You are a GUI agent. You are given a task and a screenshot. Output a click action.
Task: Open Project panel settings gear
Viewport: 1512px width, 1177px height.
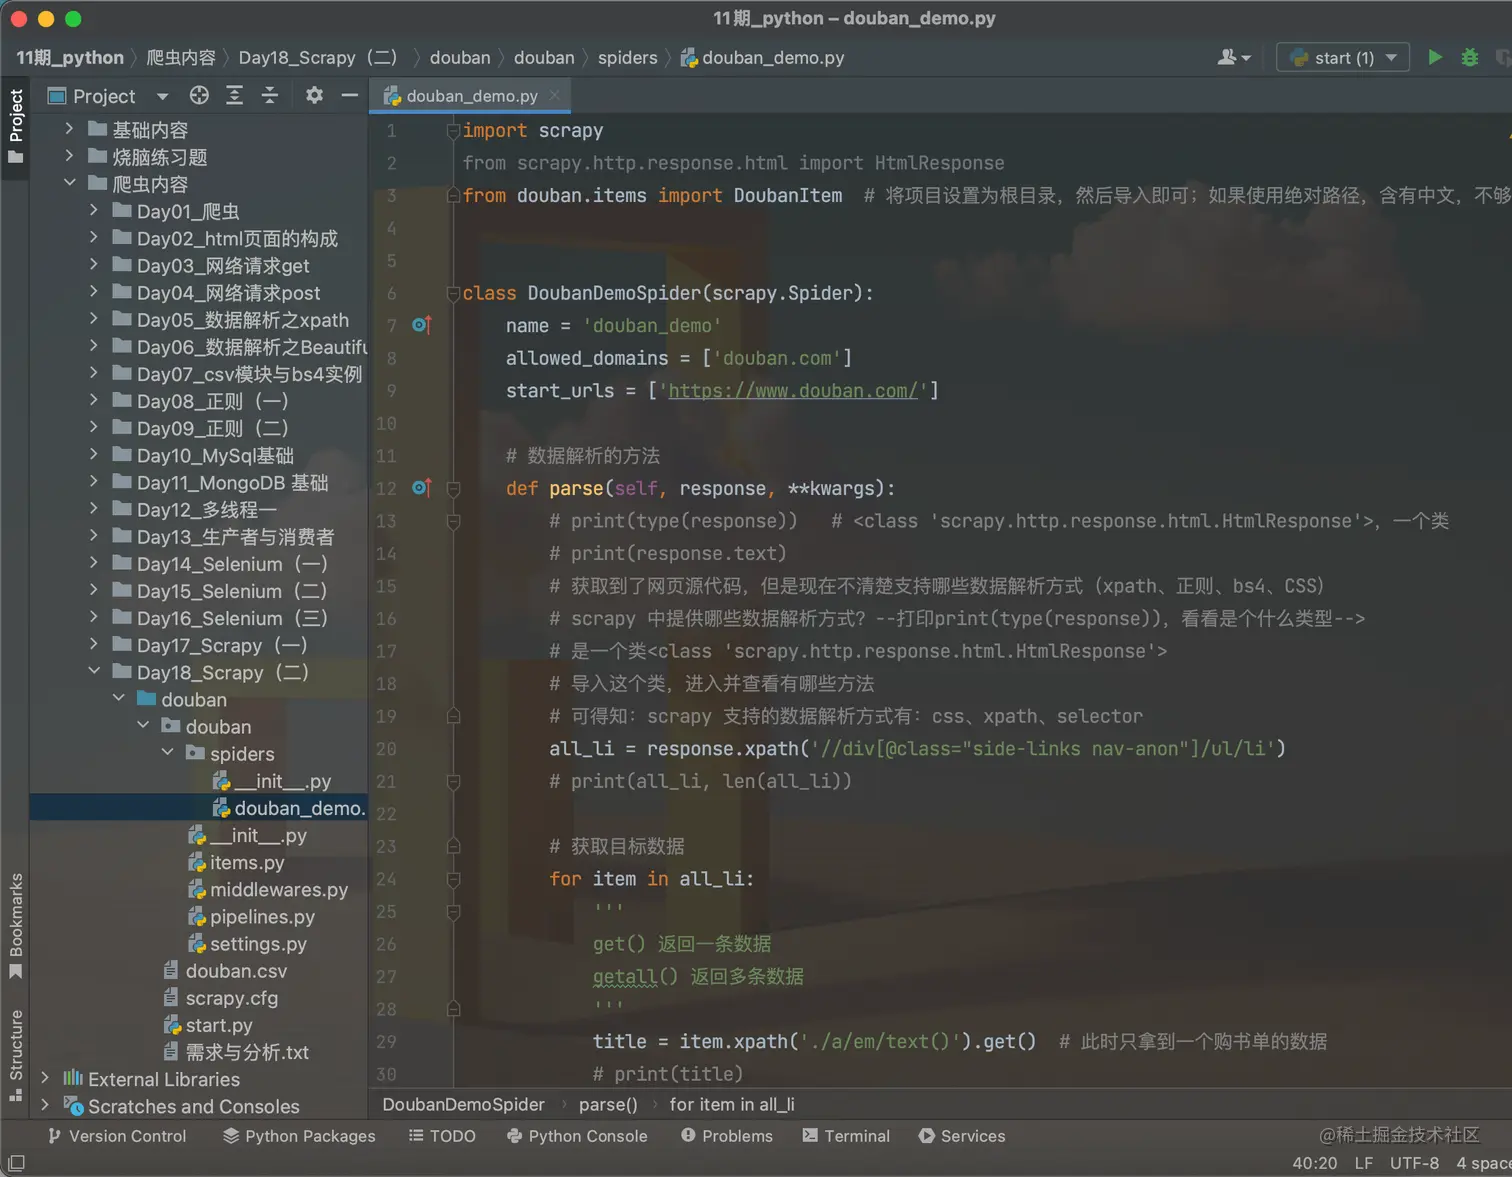314,95
